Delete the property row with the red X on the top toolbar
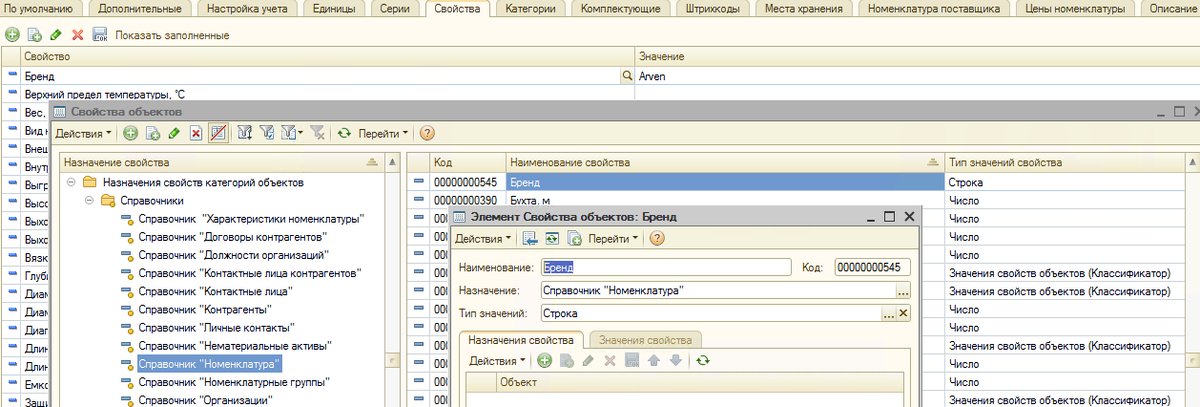 tap(77, 35)
